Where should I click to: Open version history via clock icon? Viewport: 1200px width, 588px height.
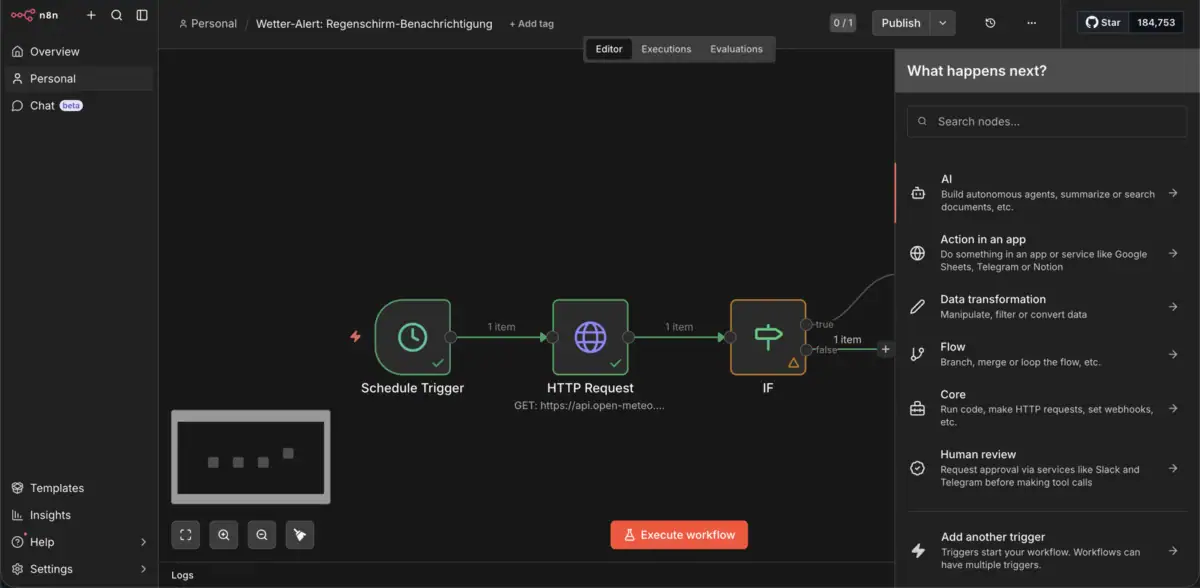pos(989,22)
